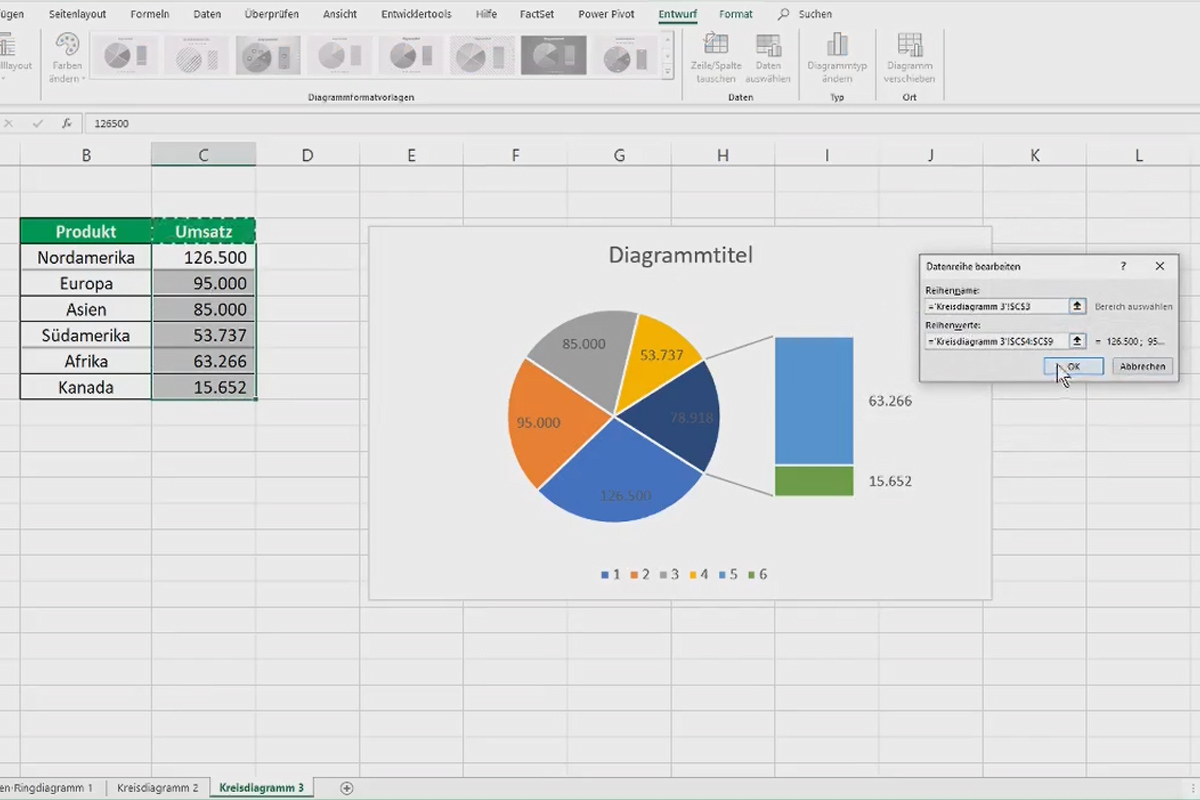Select the first chart style thumbnail
The width and height of the screenshot is (1200, 800).
[x=127, y=55]
